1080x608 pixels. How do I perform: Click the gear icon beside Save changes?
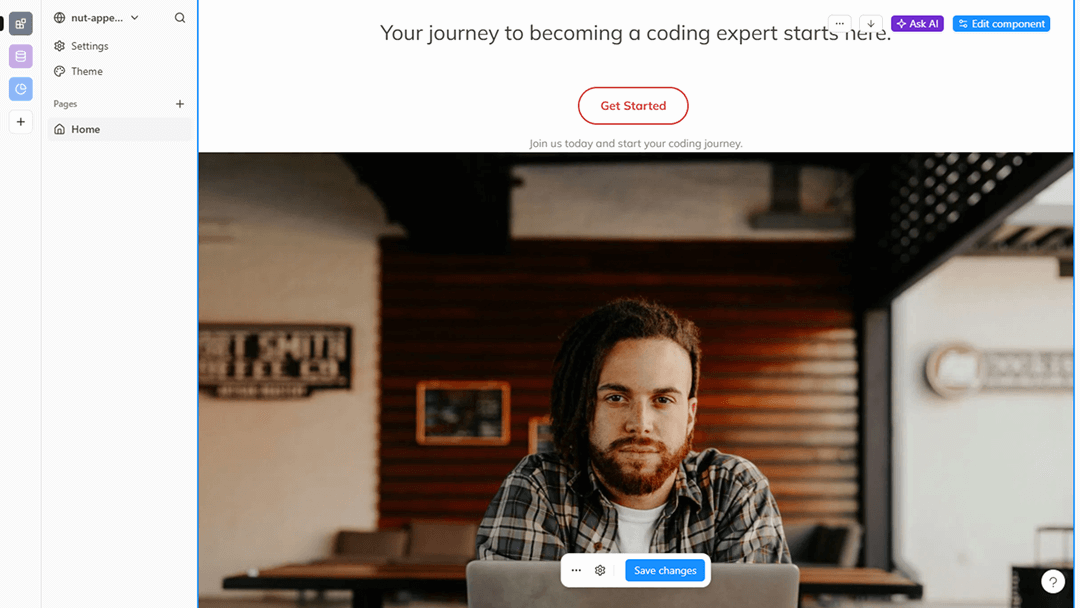click(x=600, y=570)
